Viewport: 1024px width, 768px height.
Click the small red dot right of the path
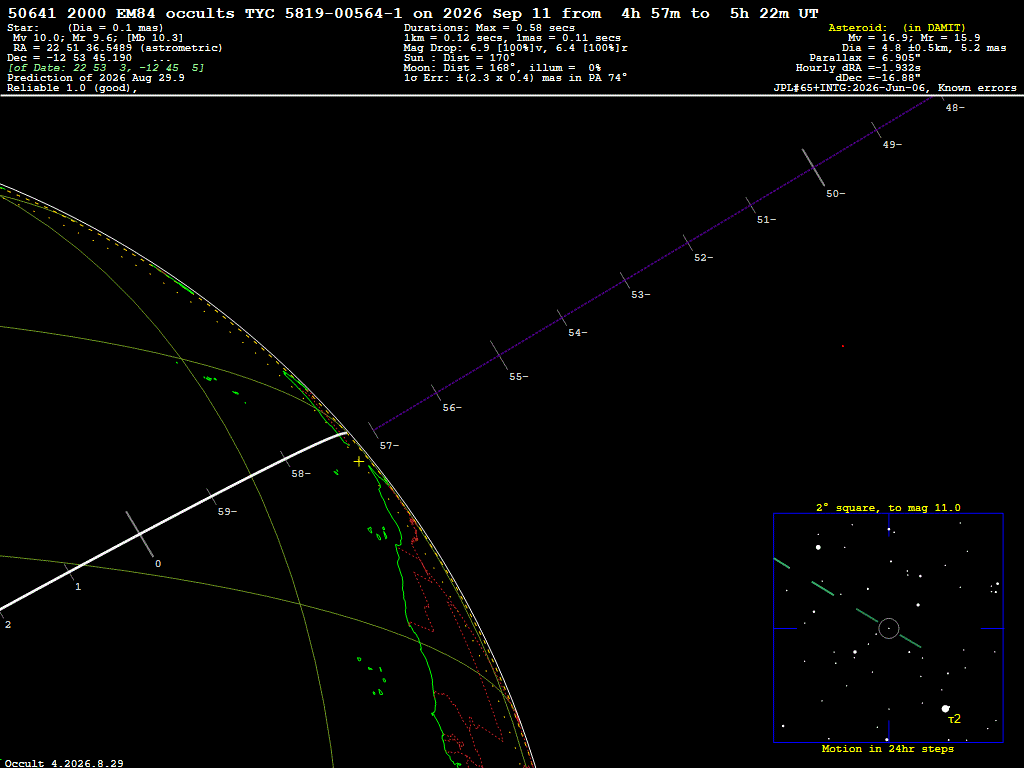842,346
